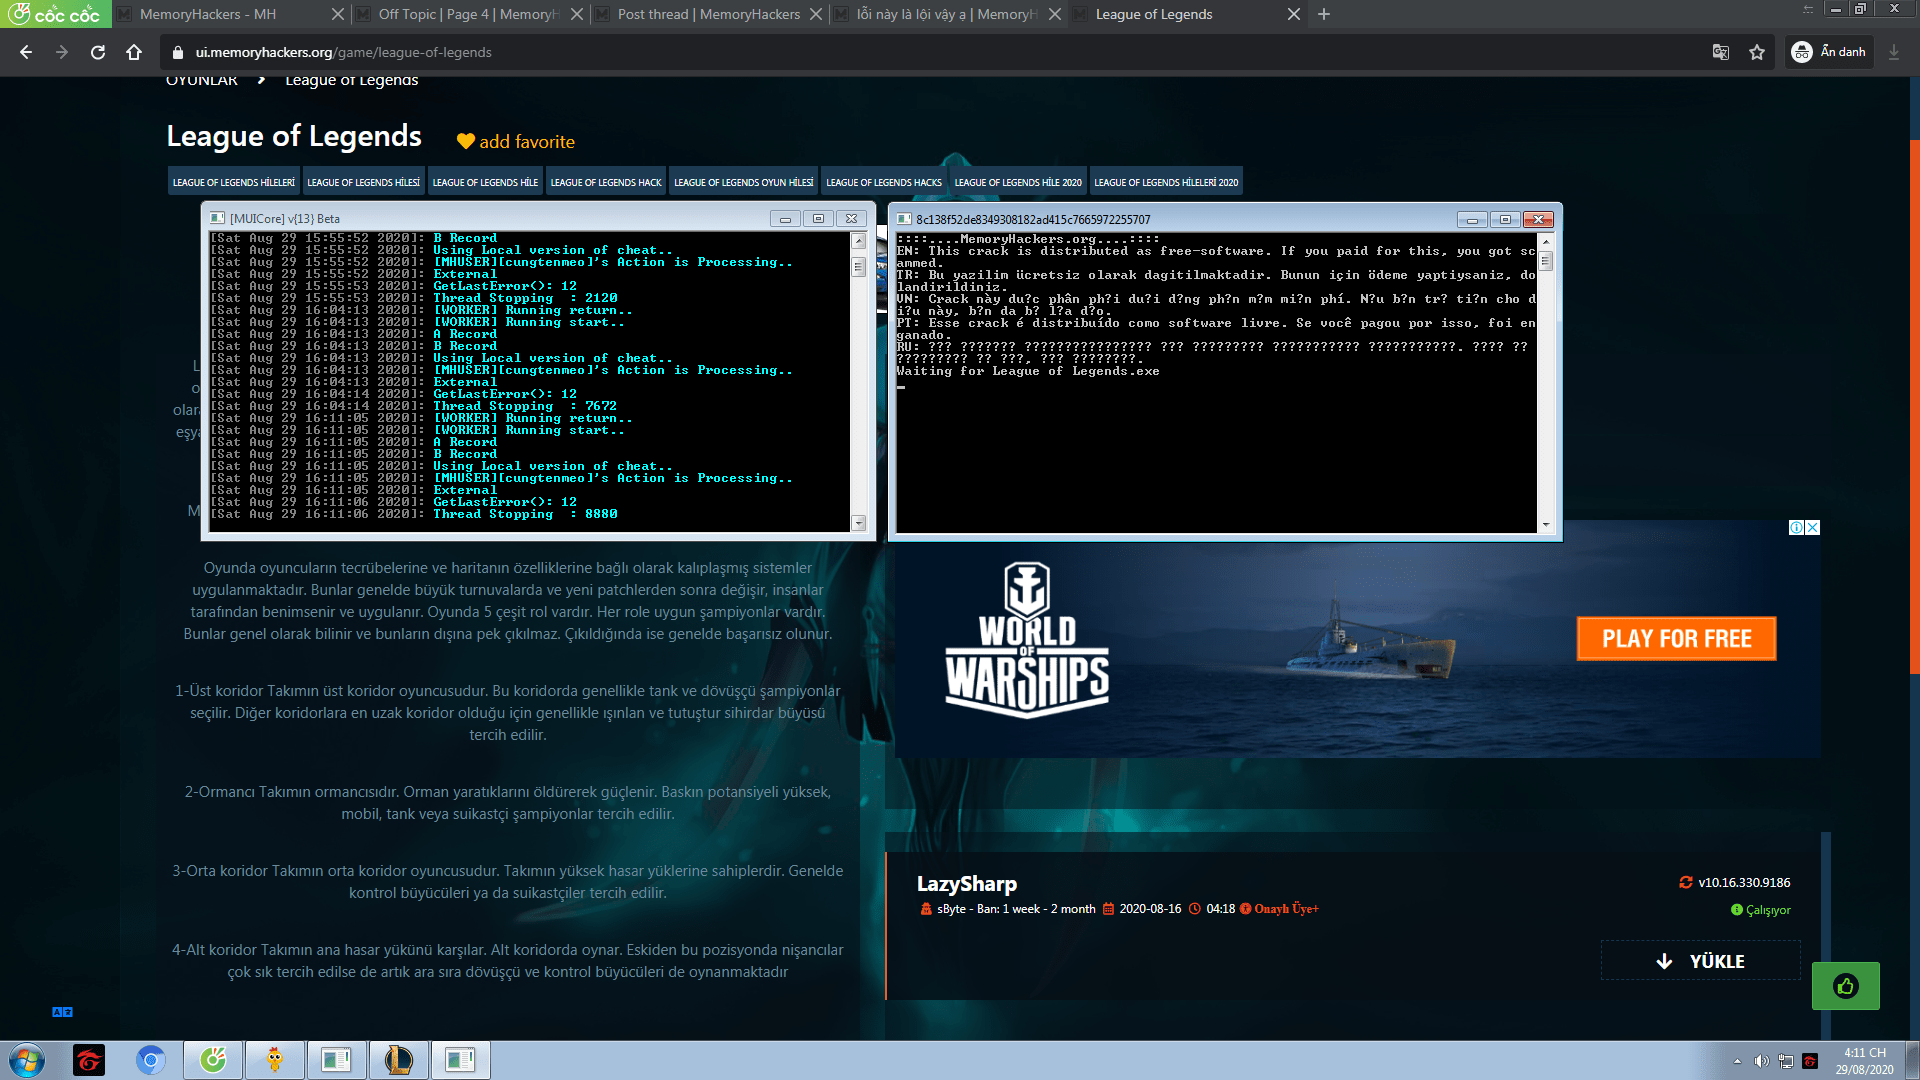Open the League of Legends taskbar icon
The height and width of the screenshot is (1080, 1920).
399,1060
